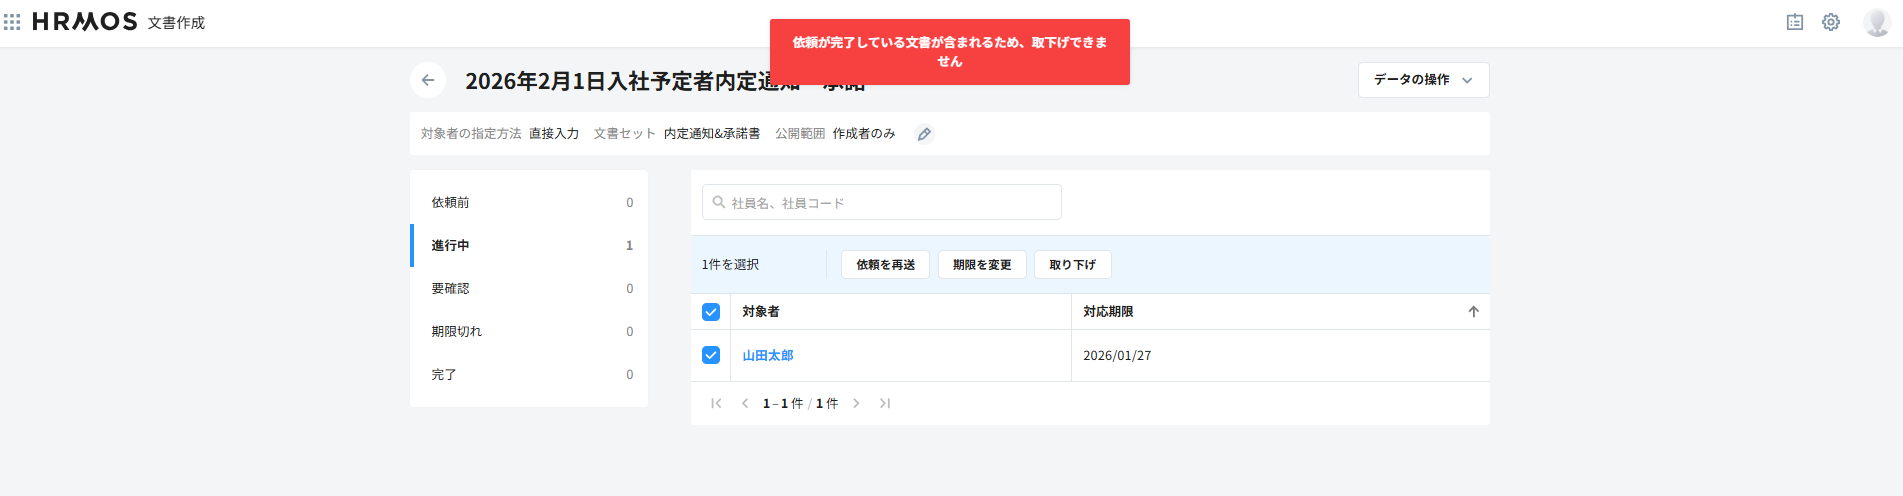Expand the データの操作 dropdown
The image size is (1903, 496).
click(x=1423, y=80)
